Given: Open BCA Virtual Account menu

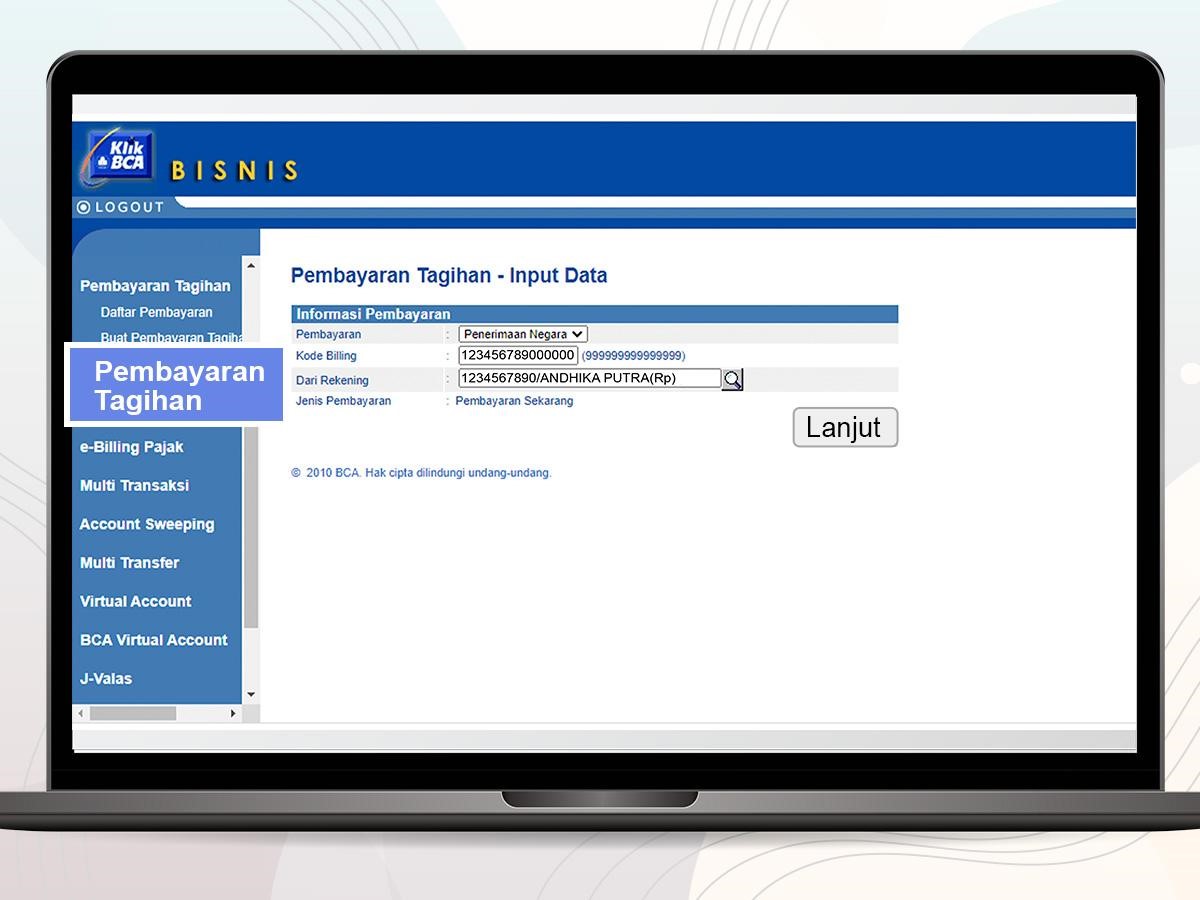Looking at the screenshot, I should [153, 640].
